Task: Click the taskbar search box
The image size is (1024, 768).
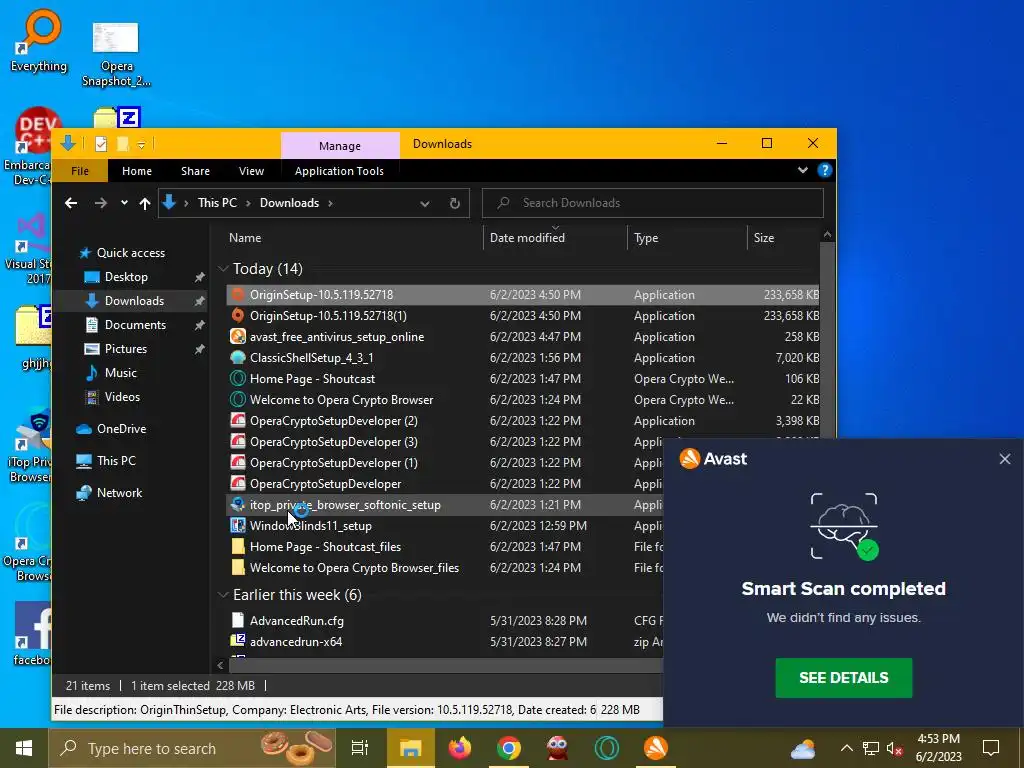Action: point(192,748)
